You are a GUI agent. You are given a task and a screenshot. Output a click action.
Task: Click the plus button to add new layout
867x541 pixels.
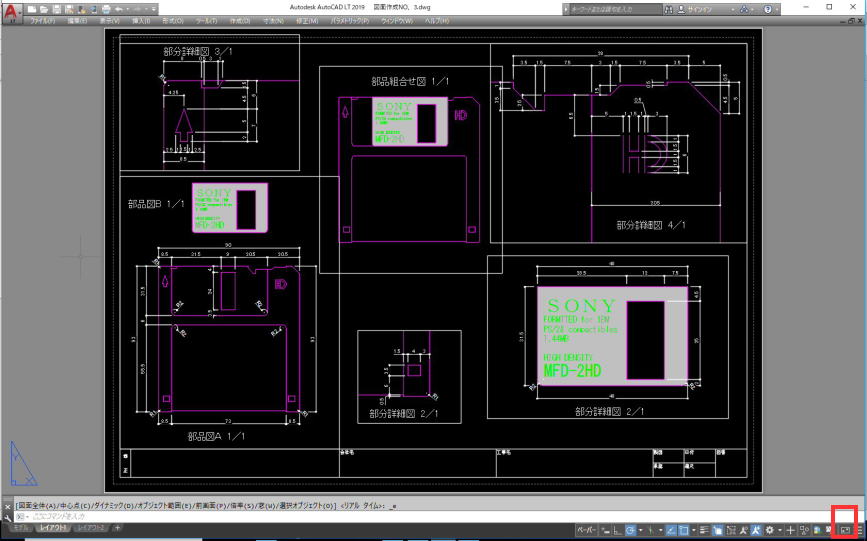pos(117,528)
